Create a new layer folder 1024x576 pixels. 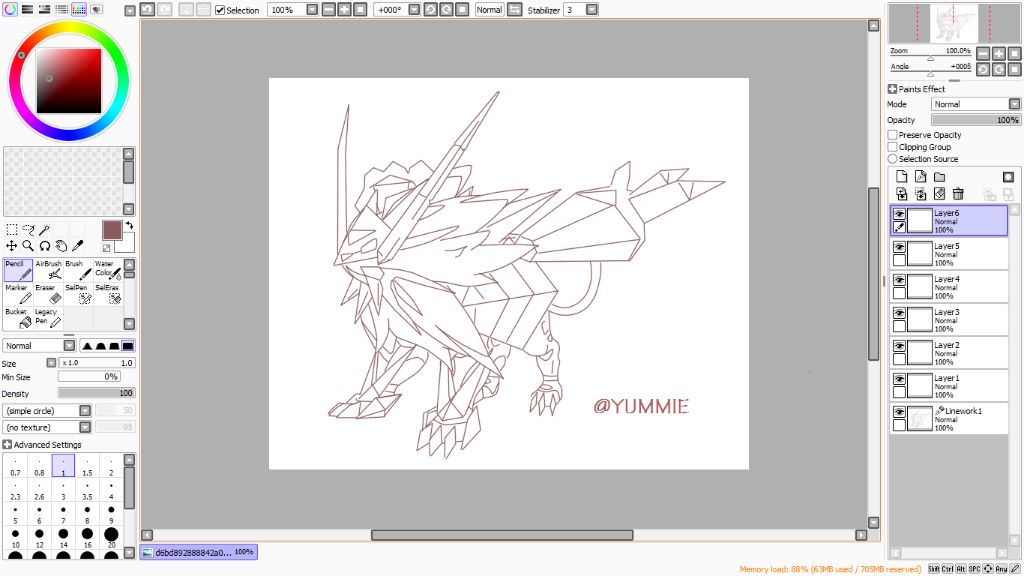[x=939, y=176]
